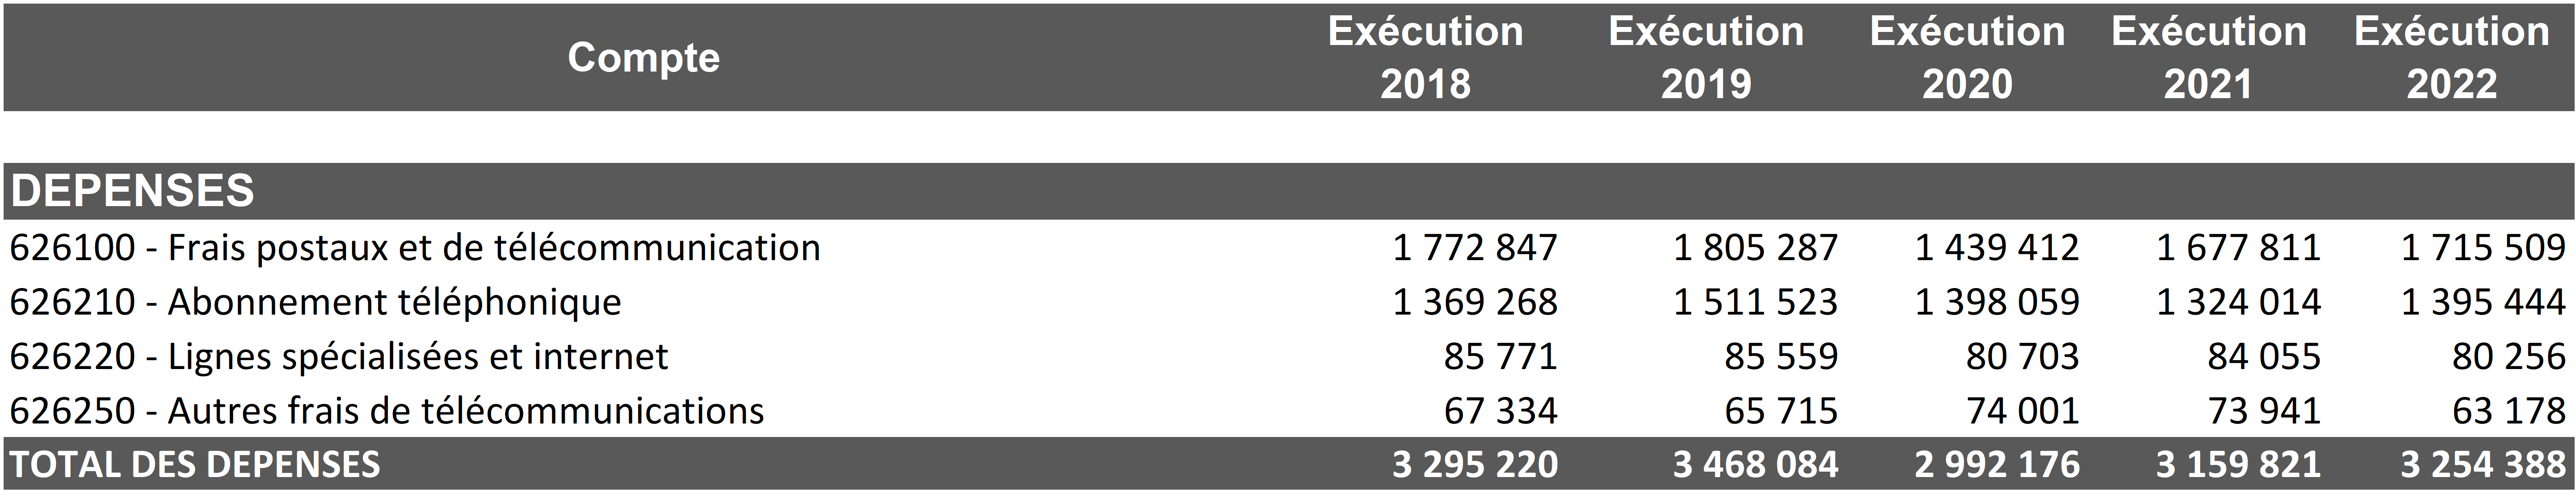The image size is (2576, 491).
Task: Select row 626210 Abonnement téléphonique
Action: [x=315, y=302]
